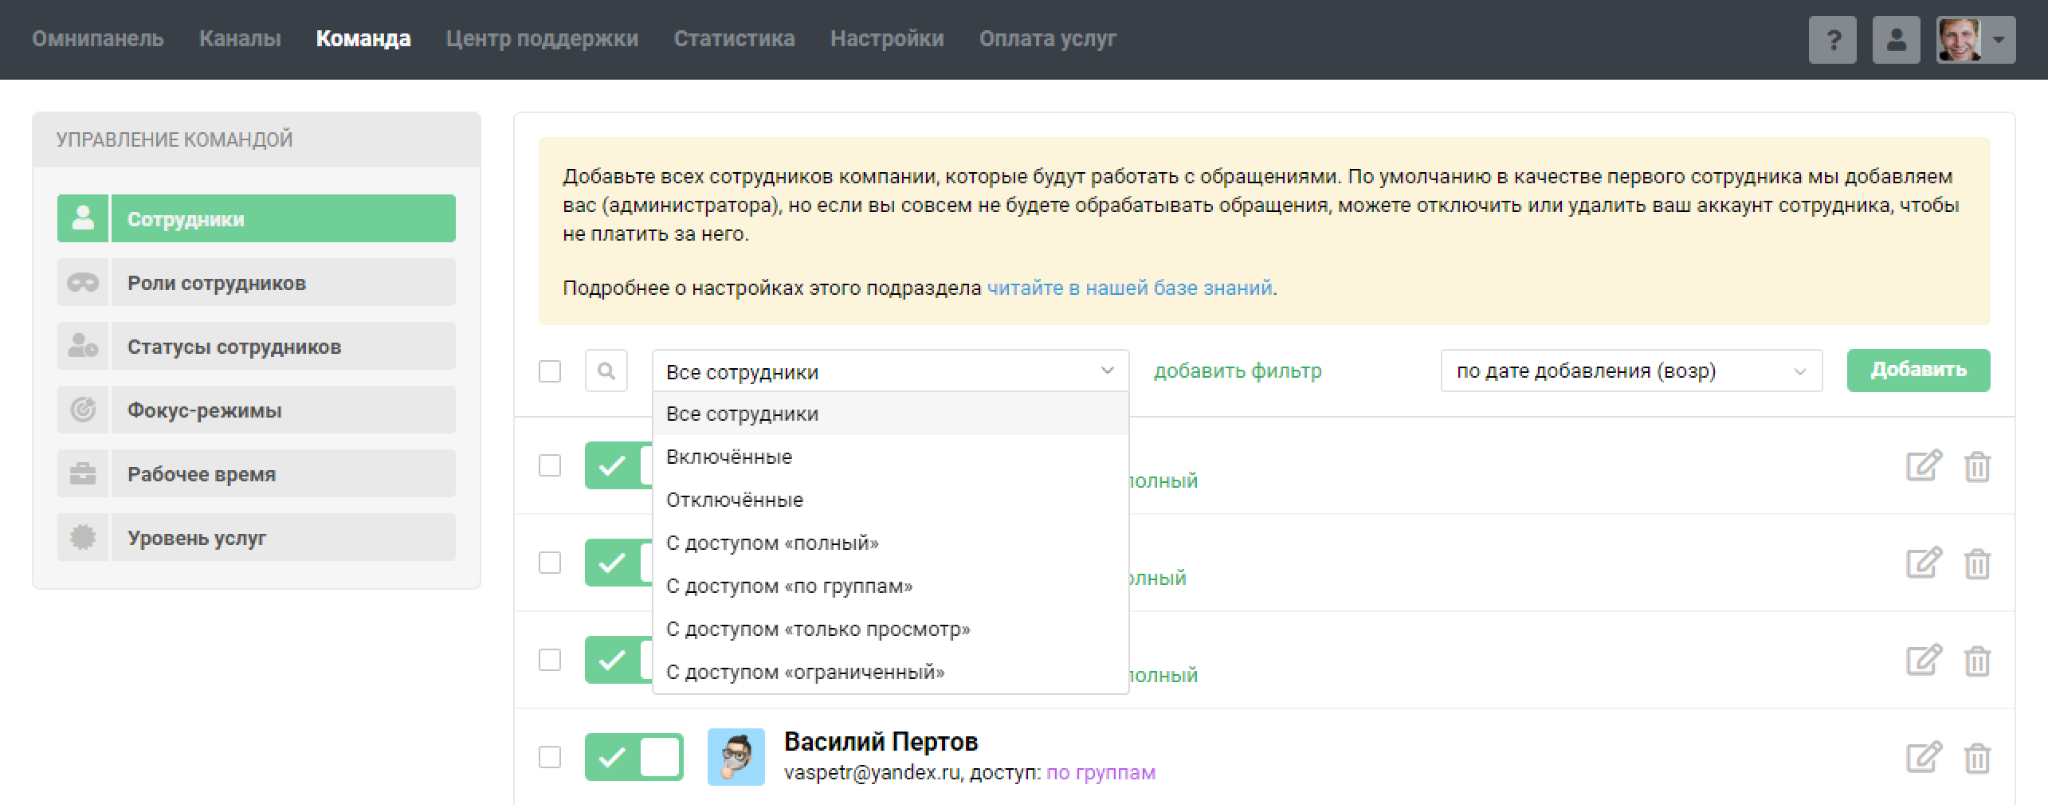Open the help question mark icon
Image resolution: width=2048 pixels, height=805 pixels.
pyautogui.click(x=1832, y=40)
